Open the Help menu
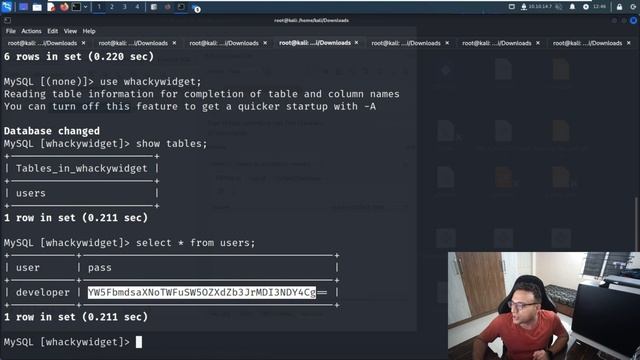Image resolution: width=640 pixels, height=360 pixels. 89,31
